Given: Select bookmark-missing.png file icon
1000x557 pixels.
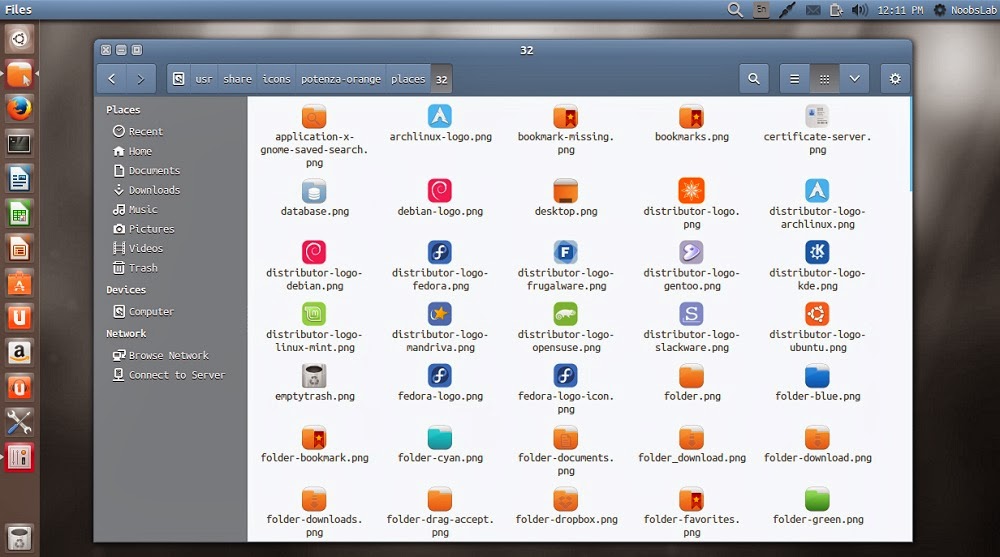Looking at the screenshot, I should [566, 116].
